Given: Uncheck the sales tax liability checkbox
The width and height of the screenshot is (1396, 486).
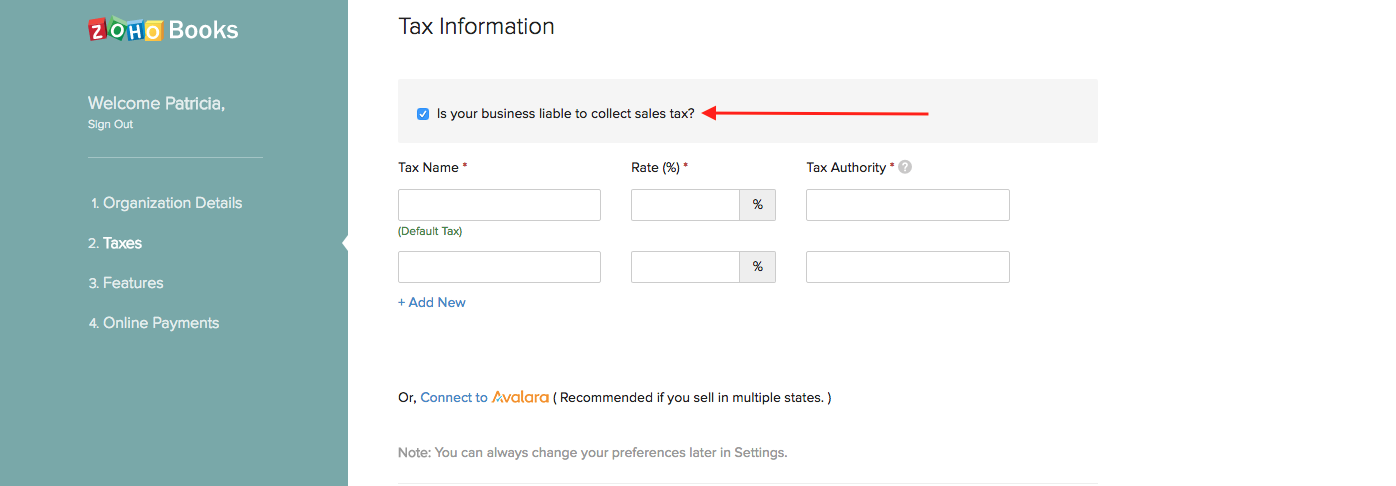Looking at the screenshot, I should point(423,114).
